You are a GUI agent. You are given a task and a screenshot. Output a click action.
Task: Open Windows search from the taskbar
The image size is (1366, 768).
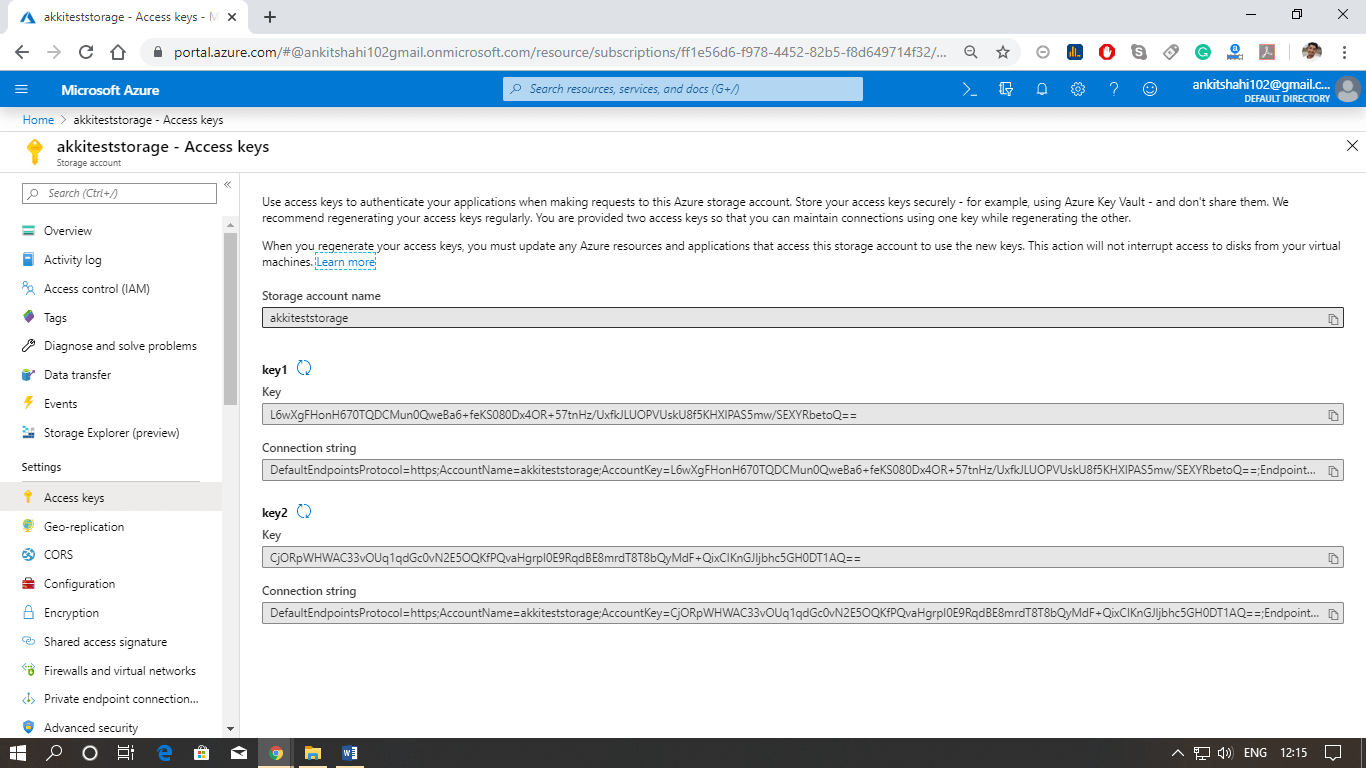[x=55, y=753]
